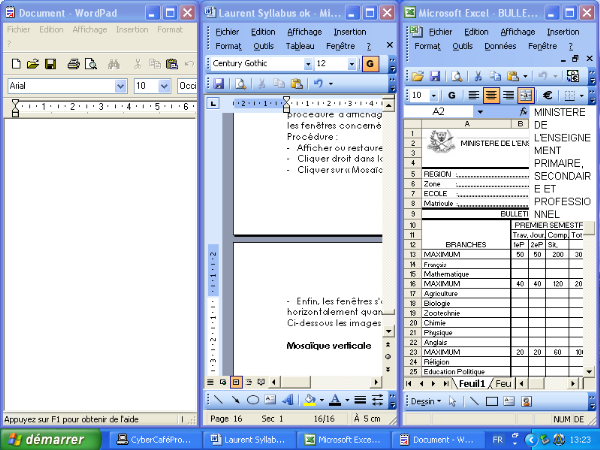
Task: Click the Save icon in WordPad toolbar
Action: 49,64
